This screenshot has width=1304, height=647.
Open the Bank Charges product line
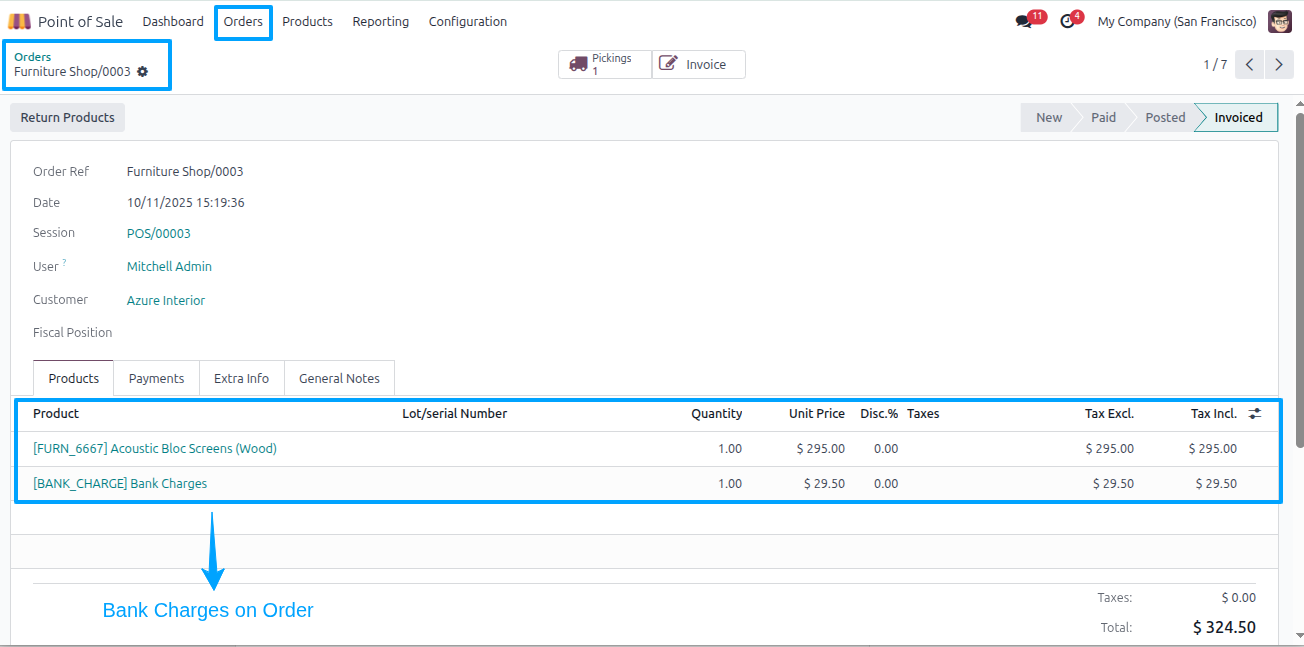(x=120, y=484)
